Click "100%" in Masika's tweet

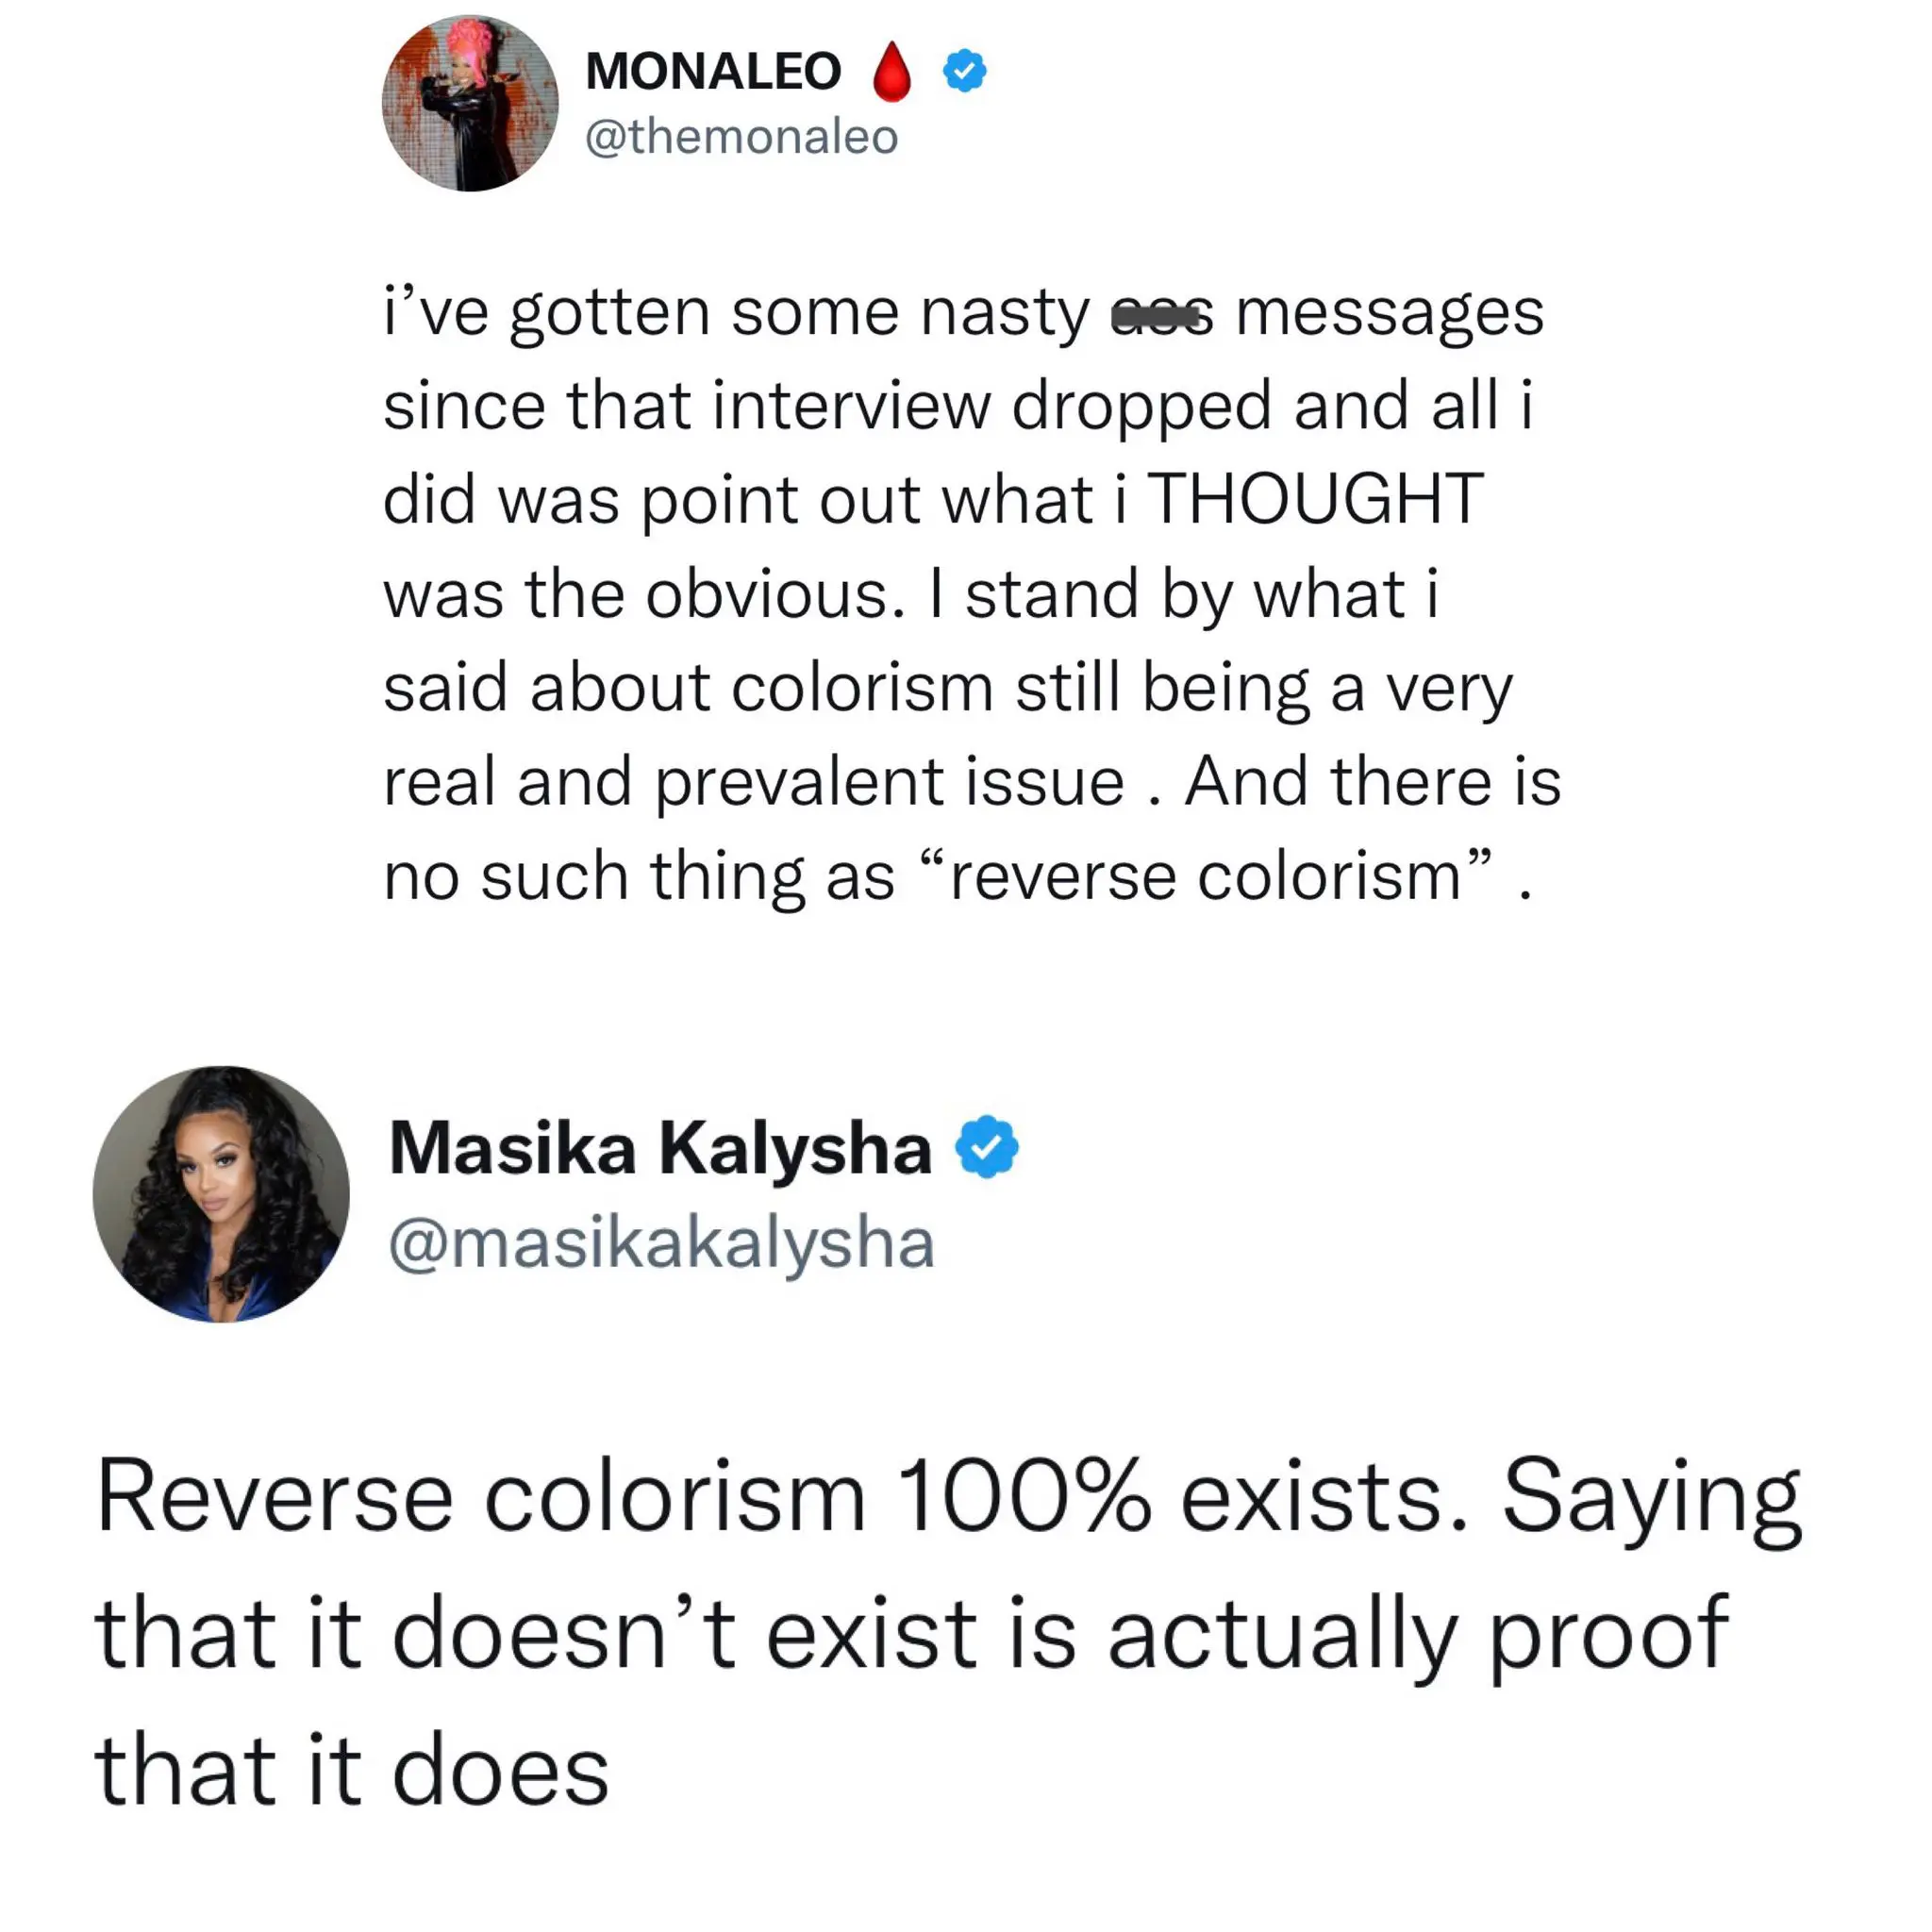(x=1023, y=1497)
